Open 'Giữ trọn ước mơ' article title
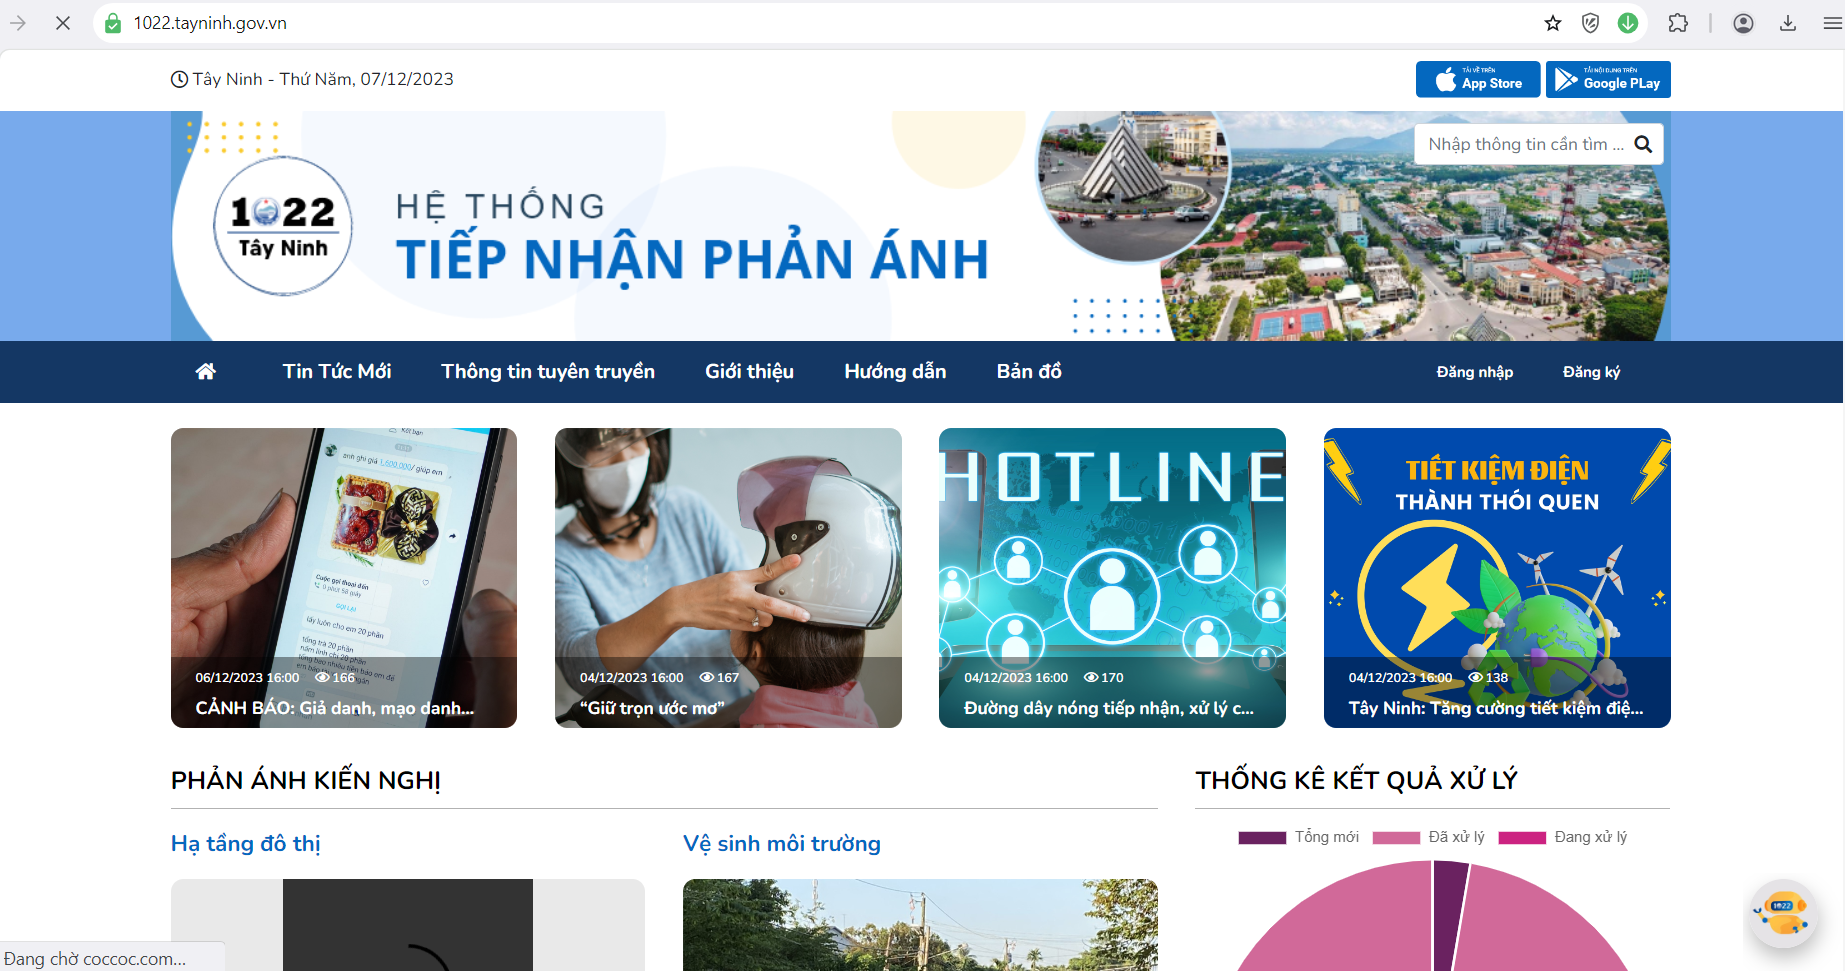The image size is (1845, 971). 652,708
